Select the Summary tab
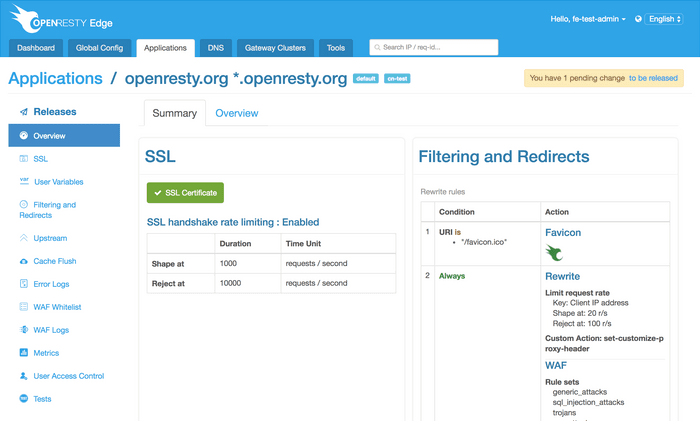This screenshot has height=421, width=700. tap(175, 113)
